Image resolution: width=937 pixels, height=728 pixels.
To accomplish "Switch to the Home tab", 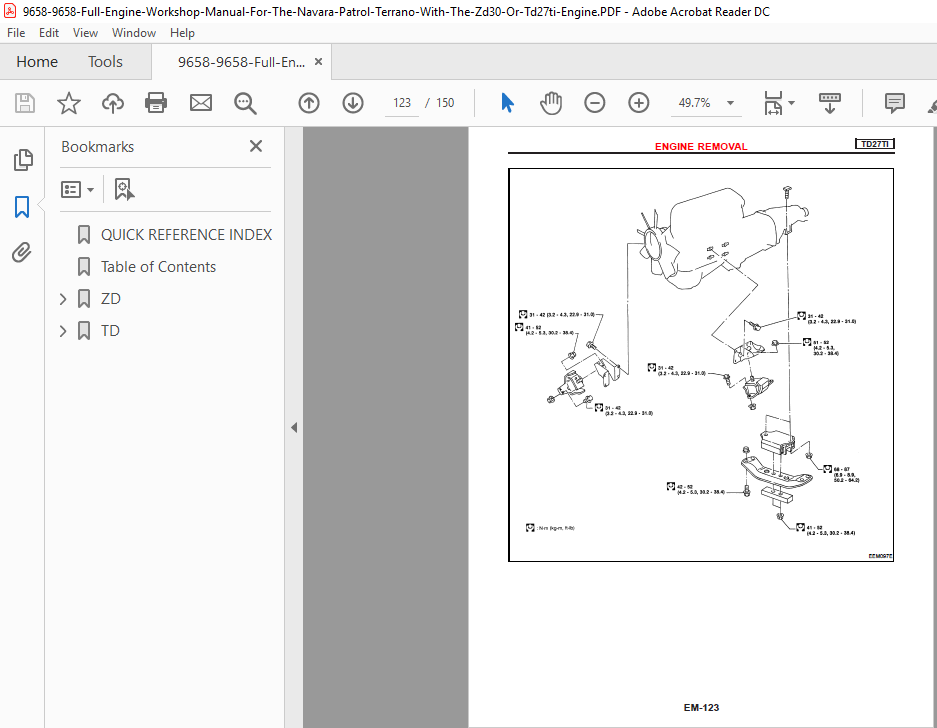I will pyautogui.click(x=37, y=62).
